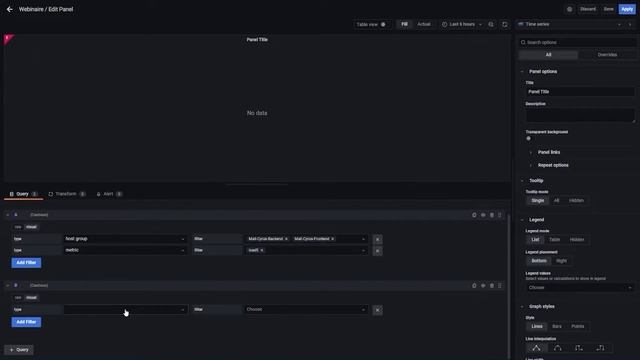Image resolution: width=640 pixels, height=360 pixels.
Task: Open the Legend values Choose dropdown
Action: 579,288
